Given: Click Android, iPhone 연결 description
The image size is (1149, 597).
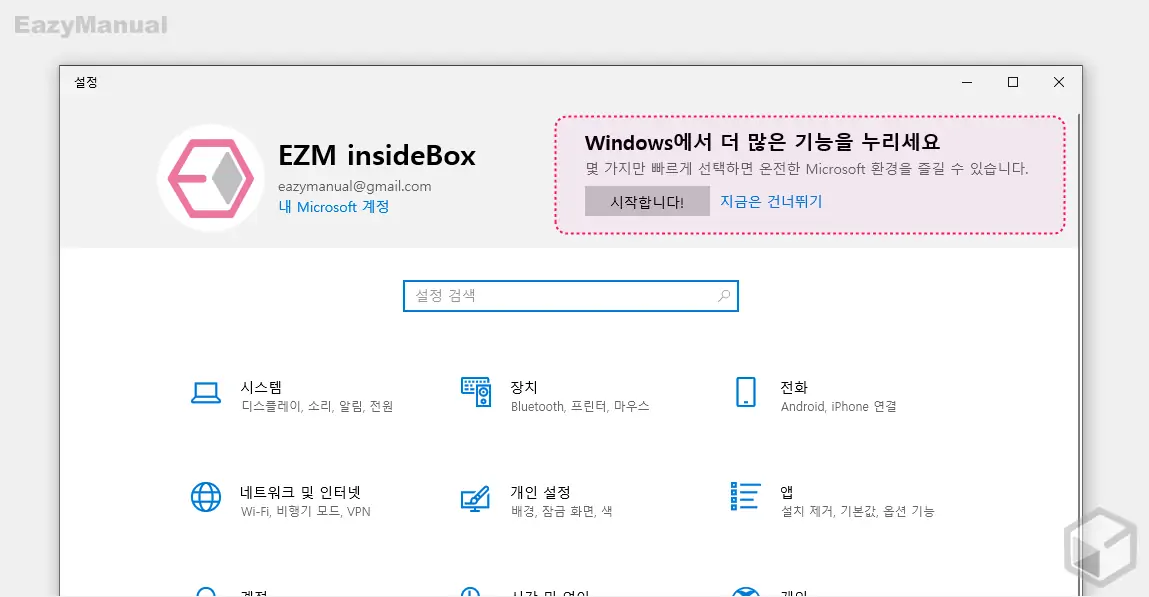Looking at the screenshot, I should coord(838,407).
